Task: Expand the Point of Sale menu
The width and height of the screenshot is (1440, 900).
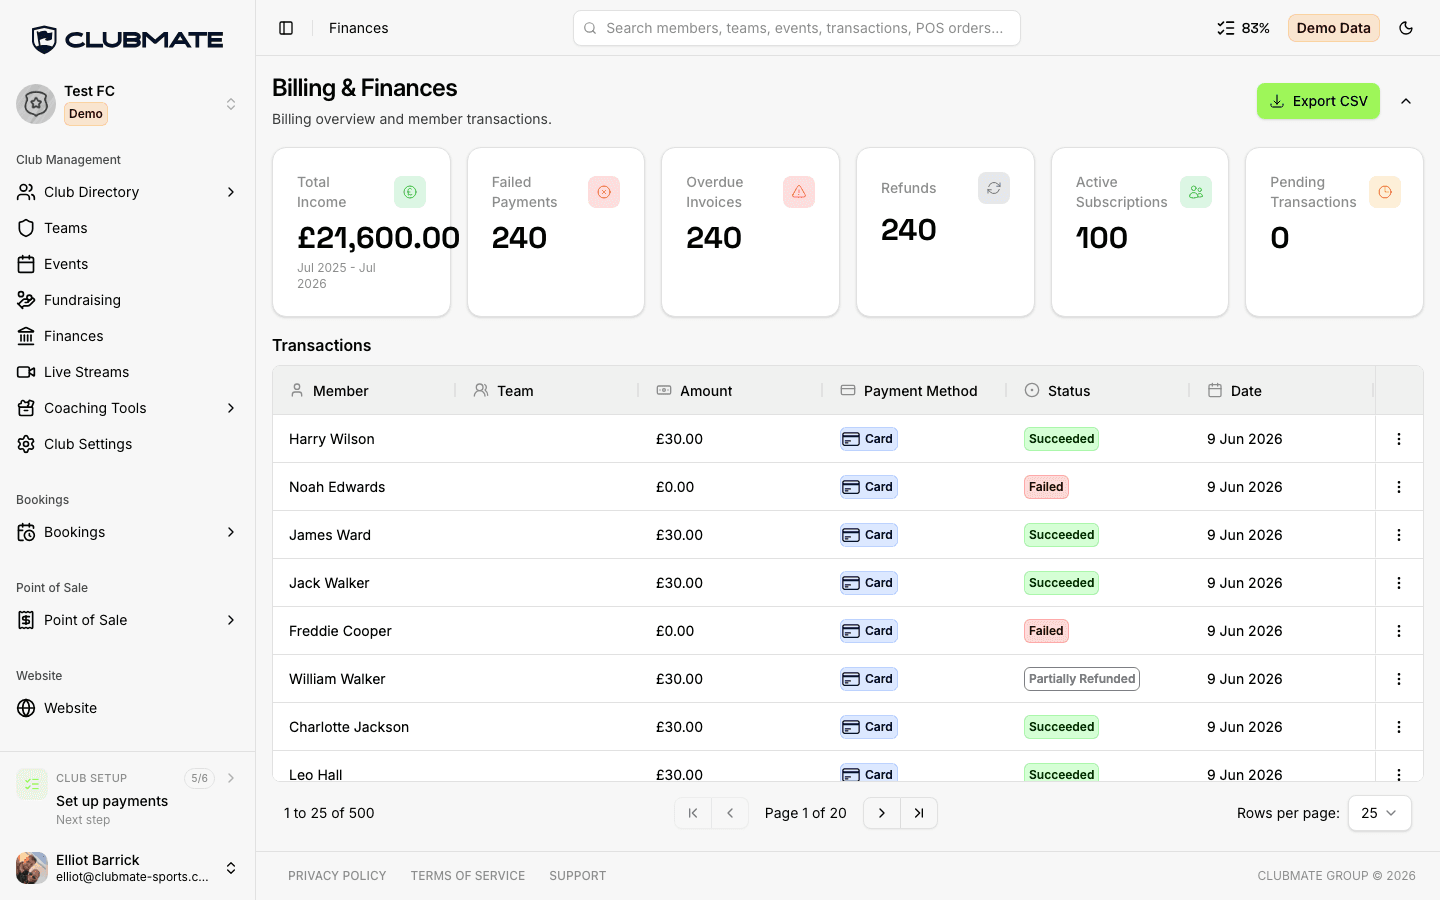Action: pos(128,620)
